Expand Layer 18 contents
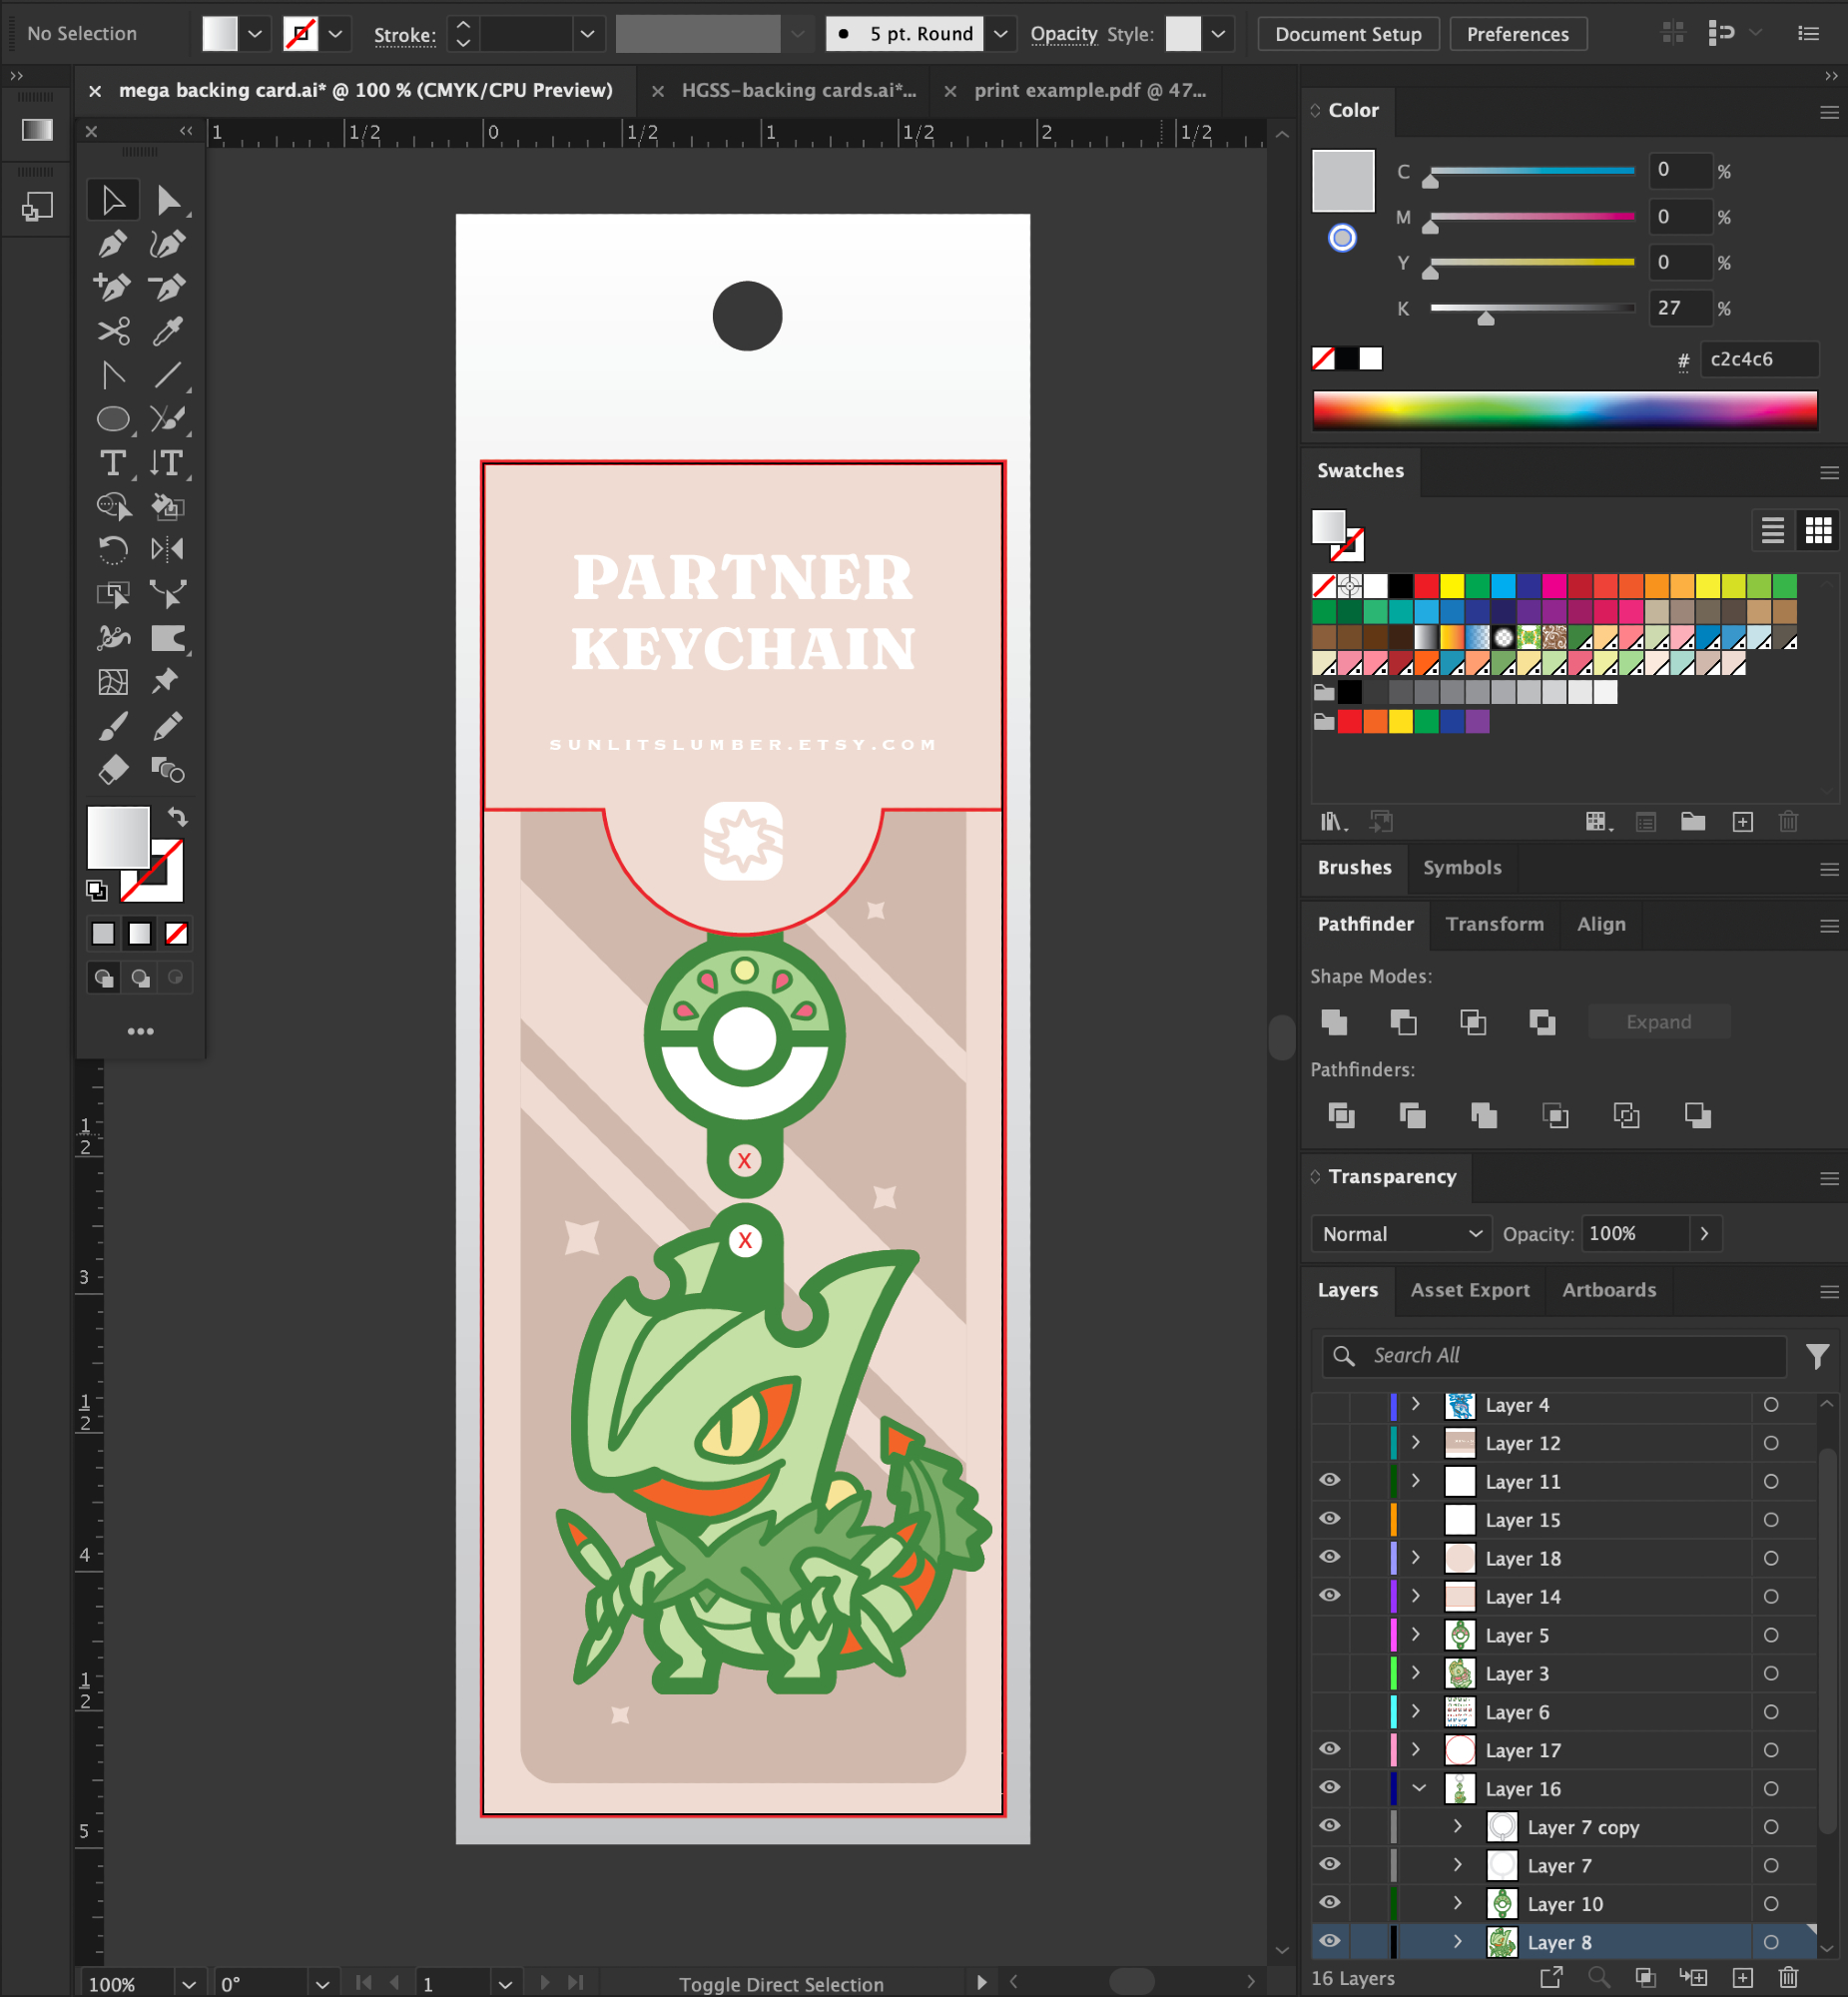 pos(1416,1558)
